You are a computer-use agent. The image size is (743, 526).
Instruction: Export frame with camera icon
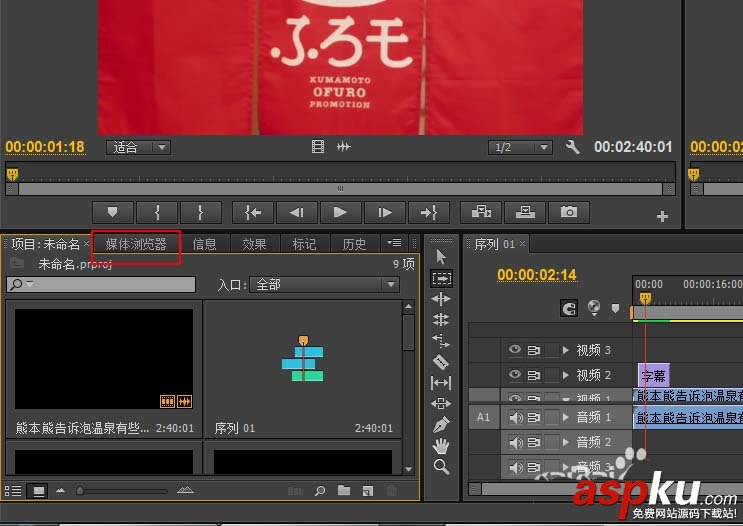569,212
